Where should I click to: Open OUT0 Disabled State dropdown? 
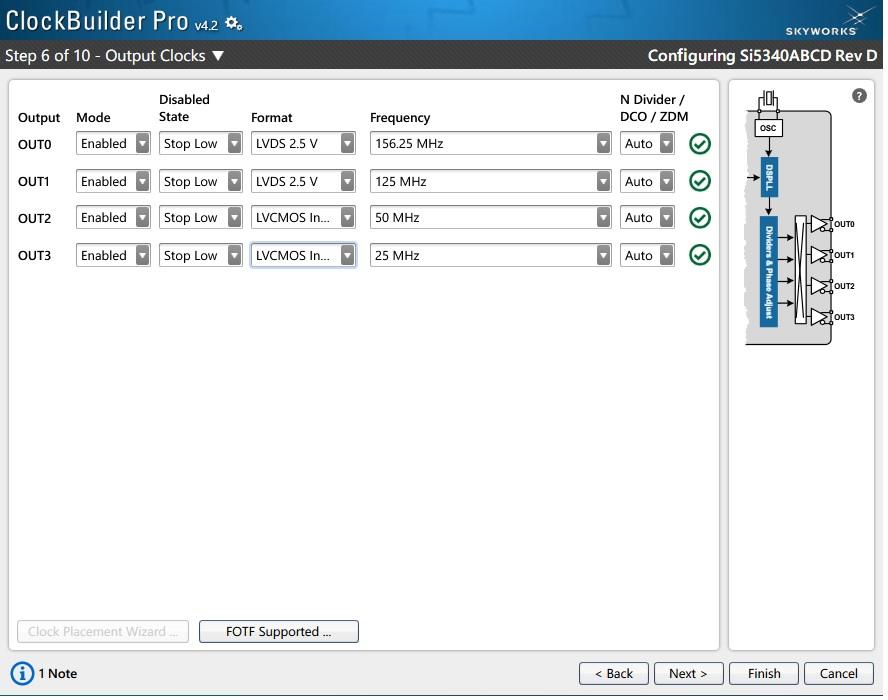click(x=200, y=143)
